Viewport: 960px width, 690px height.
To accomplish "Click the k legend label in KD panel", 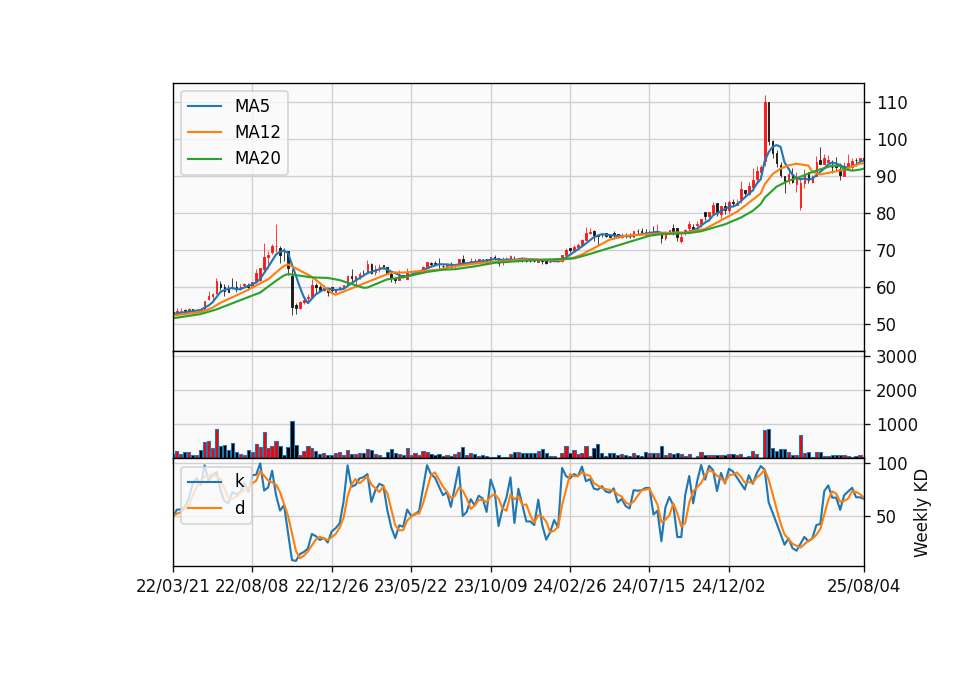I will click(x=239, y=481).
